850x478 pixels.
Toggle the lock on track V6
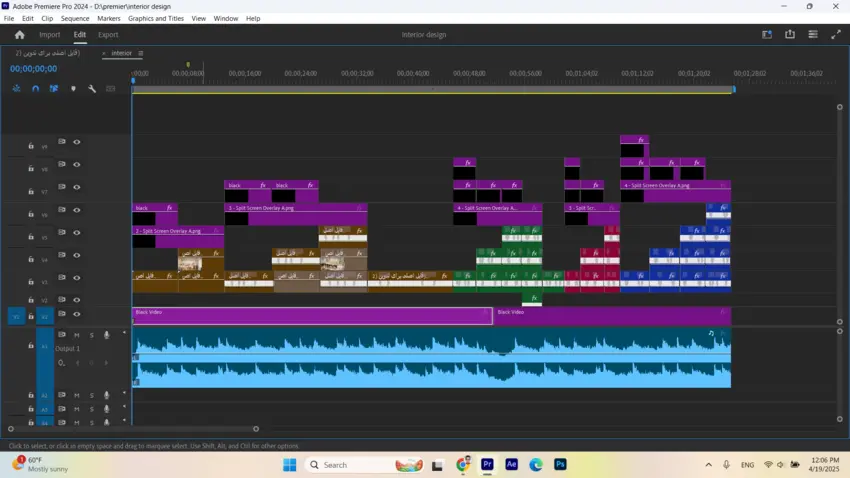(x=30, y=215)
